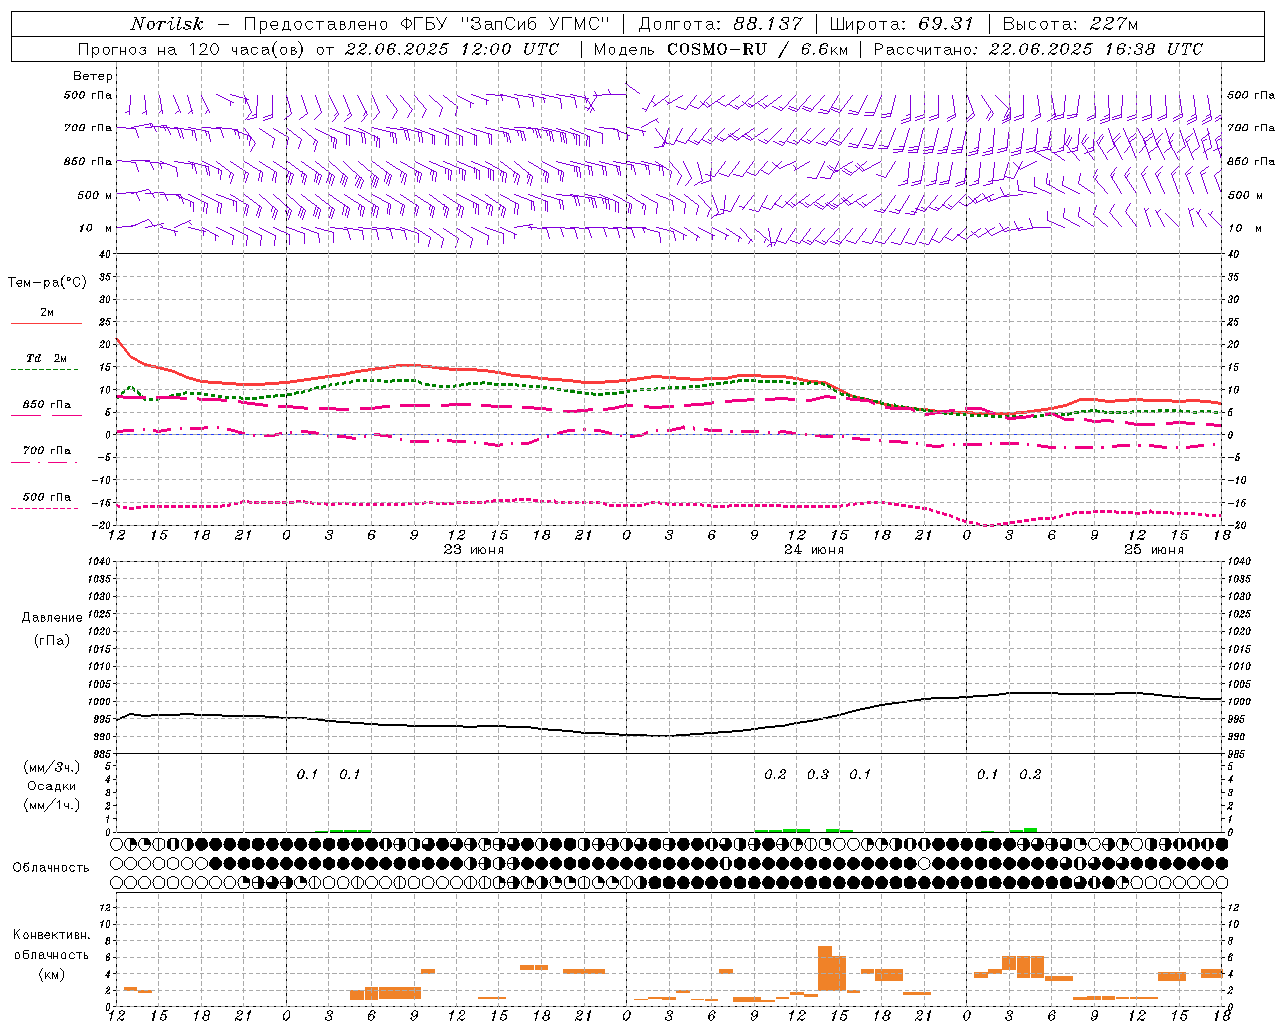Click the Модель COSMO-RU / 6.6км label
The width and height of the screenshot is (1280, 1024).
tap(720, 49)
